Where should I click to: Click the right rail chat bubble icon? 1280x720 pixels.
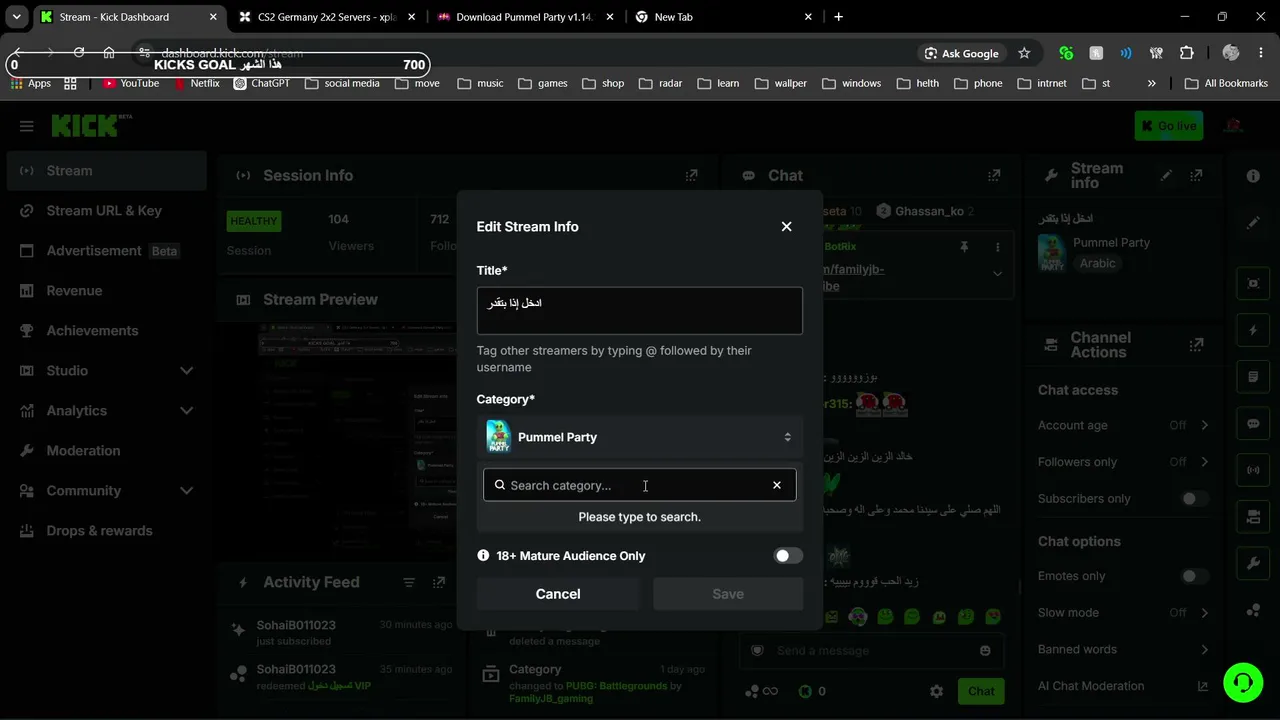[x=1253, y=424]
